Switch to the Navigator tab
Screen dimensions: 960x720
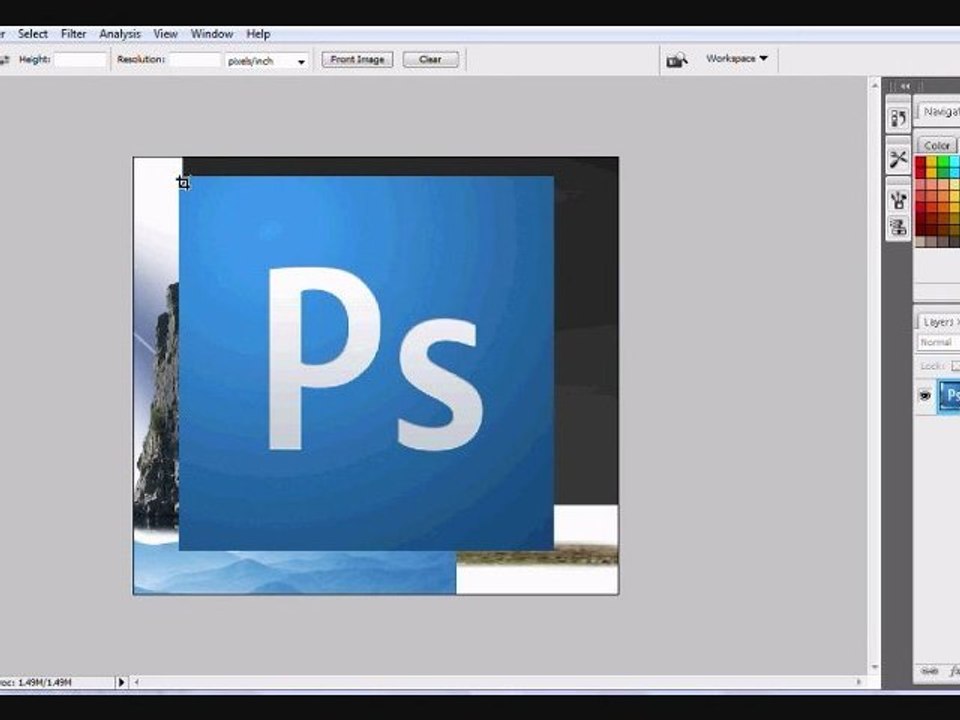click(x=940, y=112)
